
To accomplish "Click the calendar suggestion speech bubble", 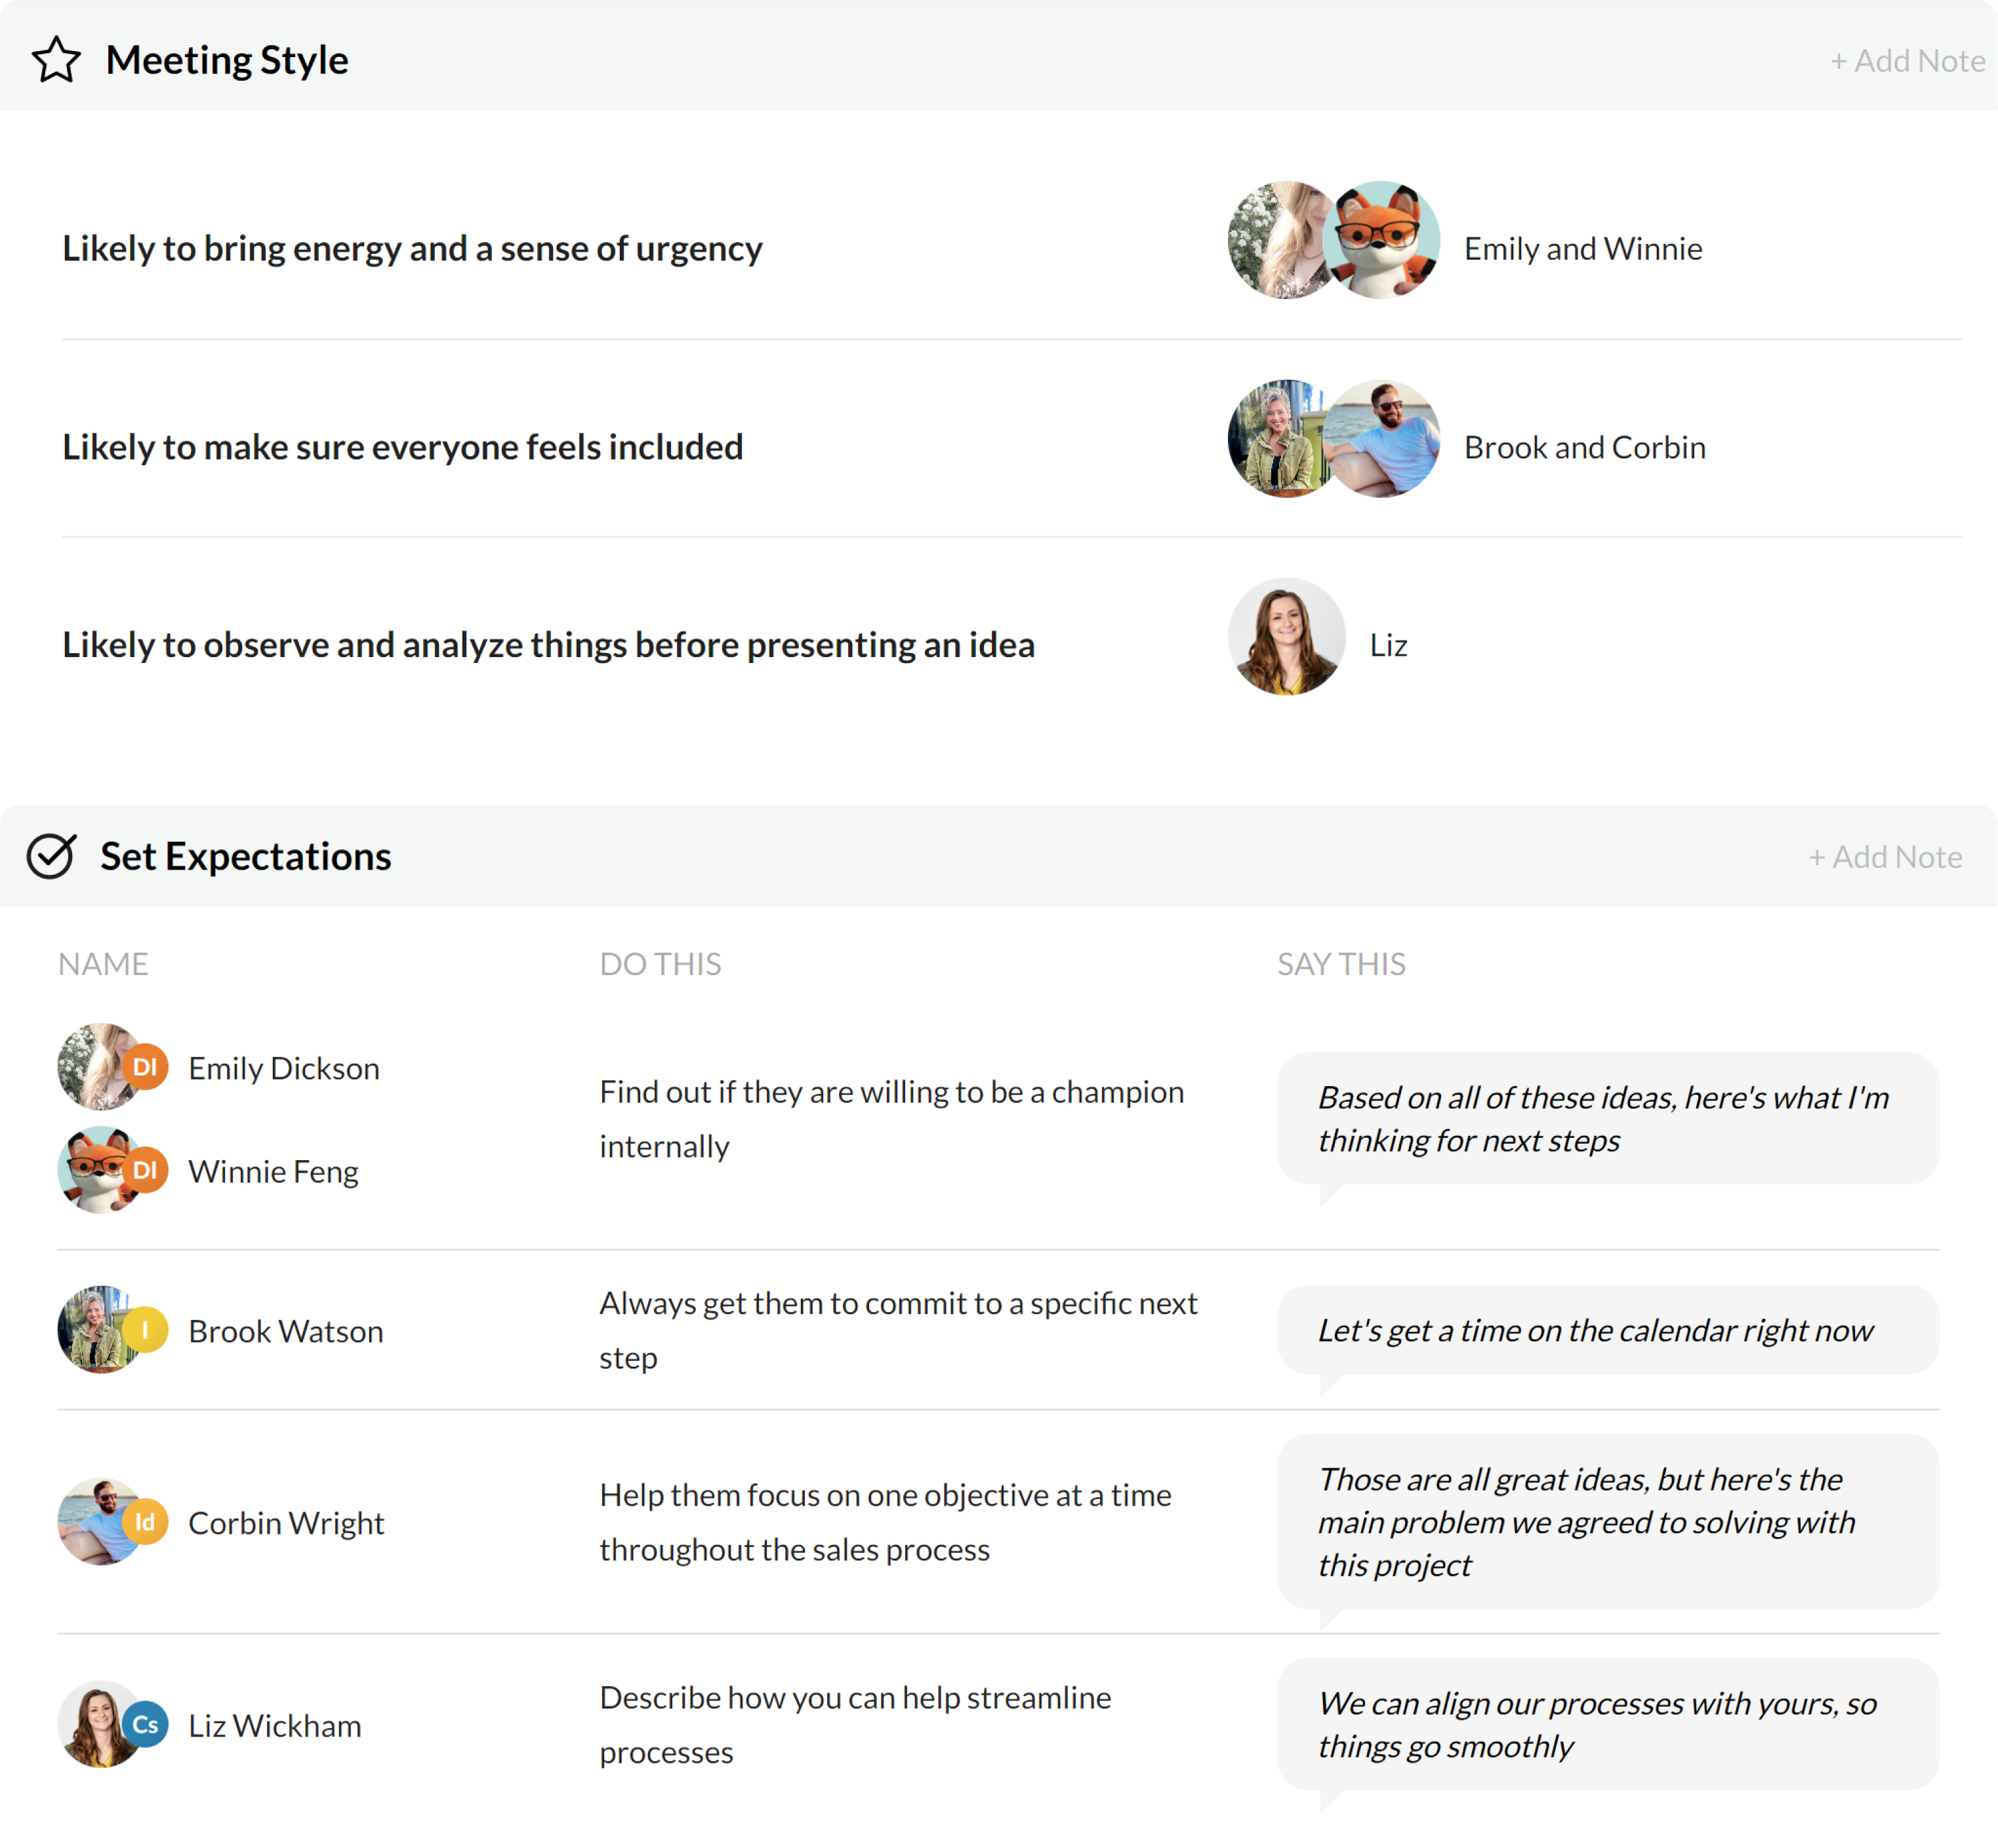I will click(x=1607, y=1330).
